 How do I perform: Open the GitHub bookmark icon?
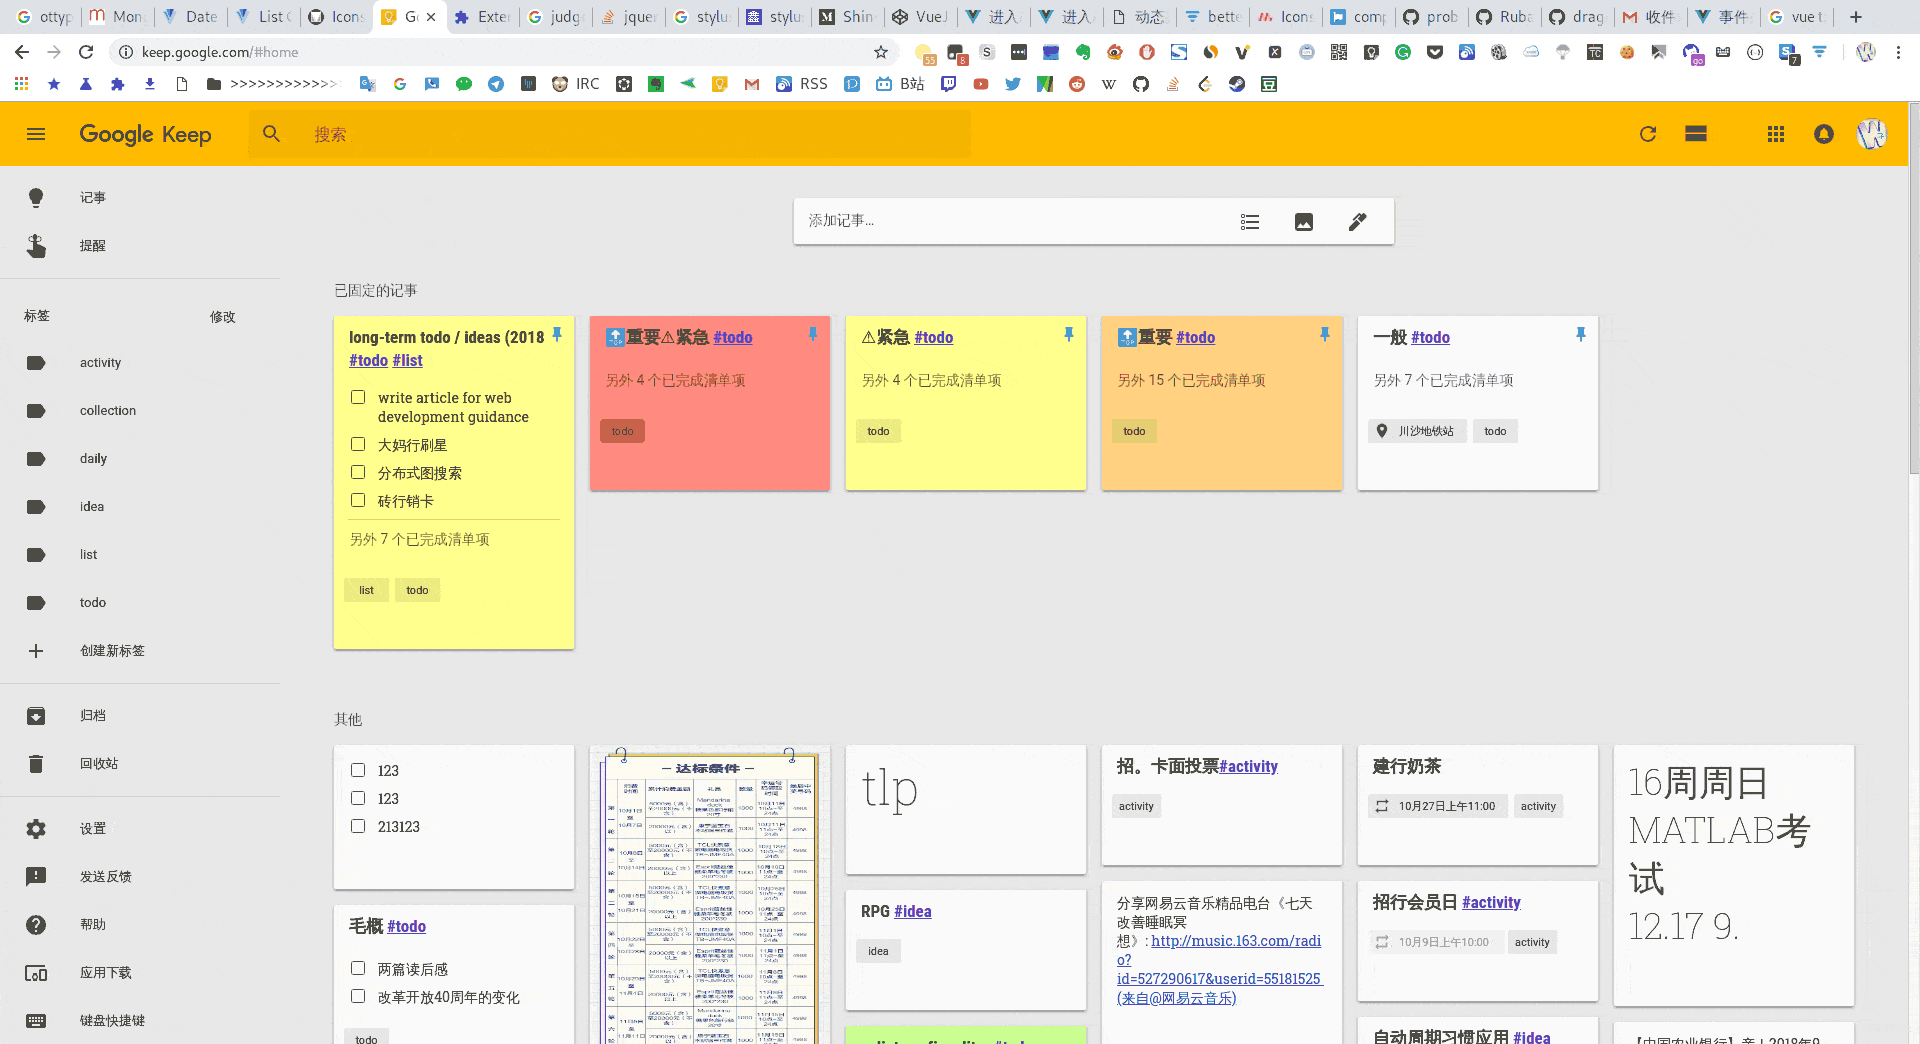(x=1141, y=84)
